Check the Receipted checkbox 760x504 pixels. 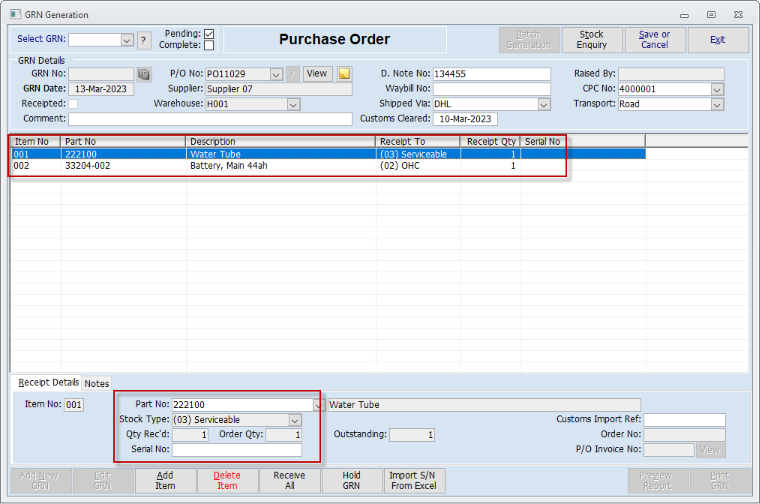pyautogui.click(x=73, y=104)
